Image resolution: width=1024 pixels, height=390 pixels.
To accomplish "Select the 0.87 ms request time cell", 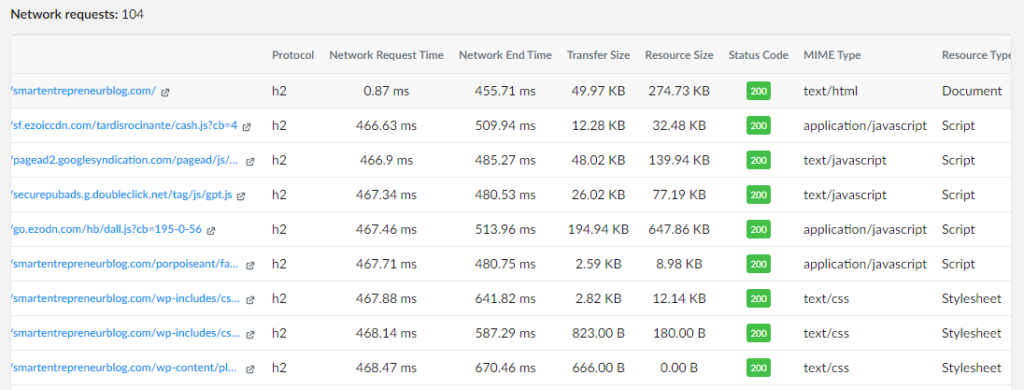I will click(x=387, y=91).
